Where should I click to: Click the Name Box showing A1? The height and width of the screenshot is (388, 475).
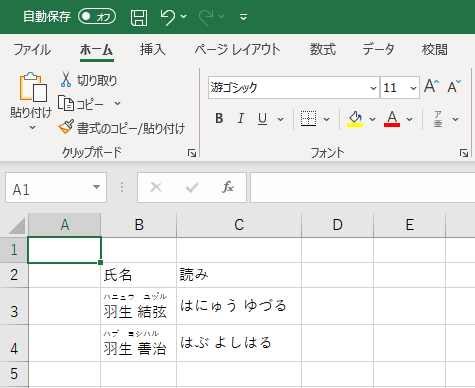pyautogui.click(x=48, y=188)
